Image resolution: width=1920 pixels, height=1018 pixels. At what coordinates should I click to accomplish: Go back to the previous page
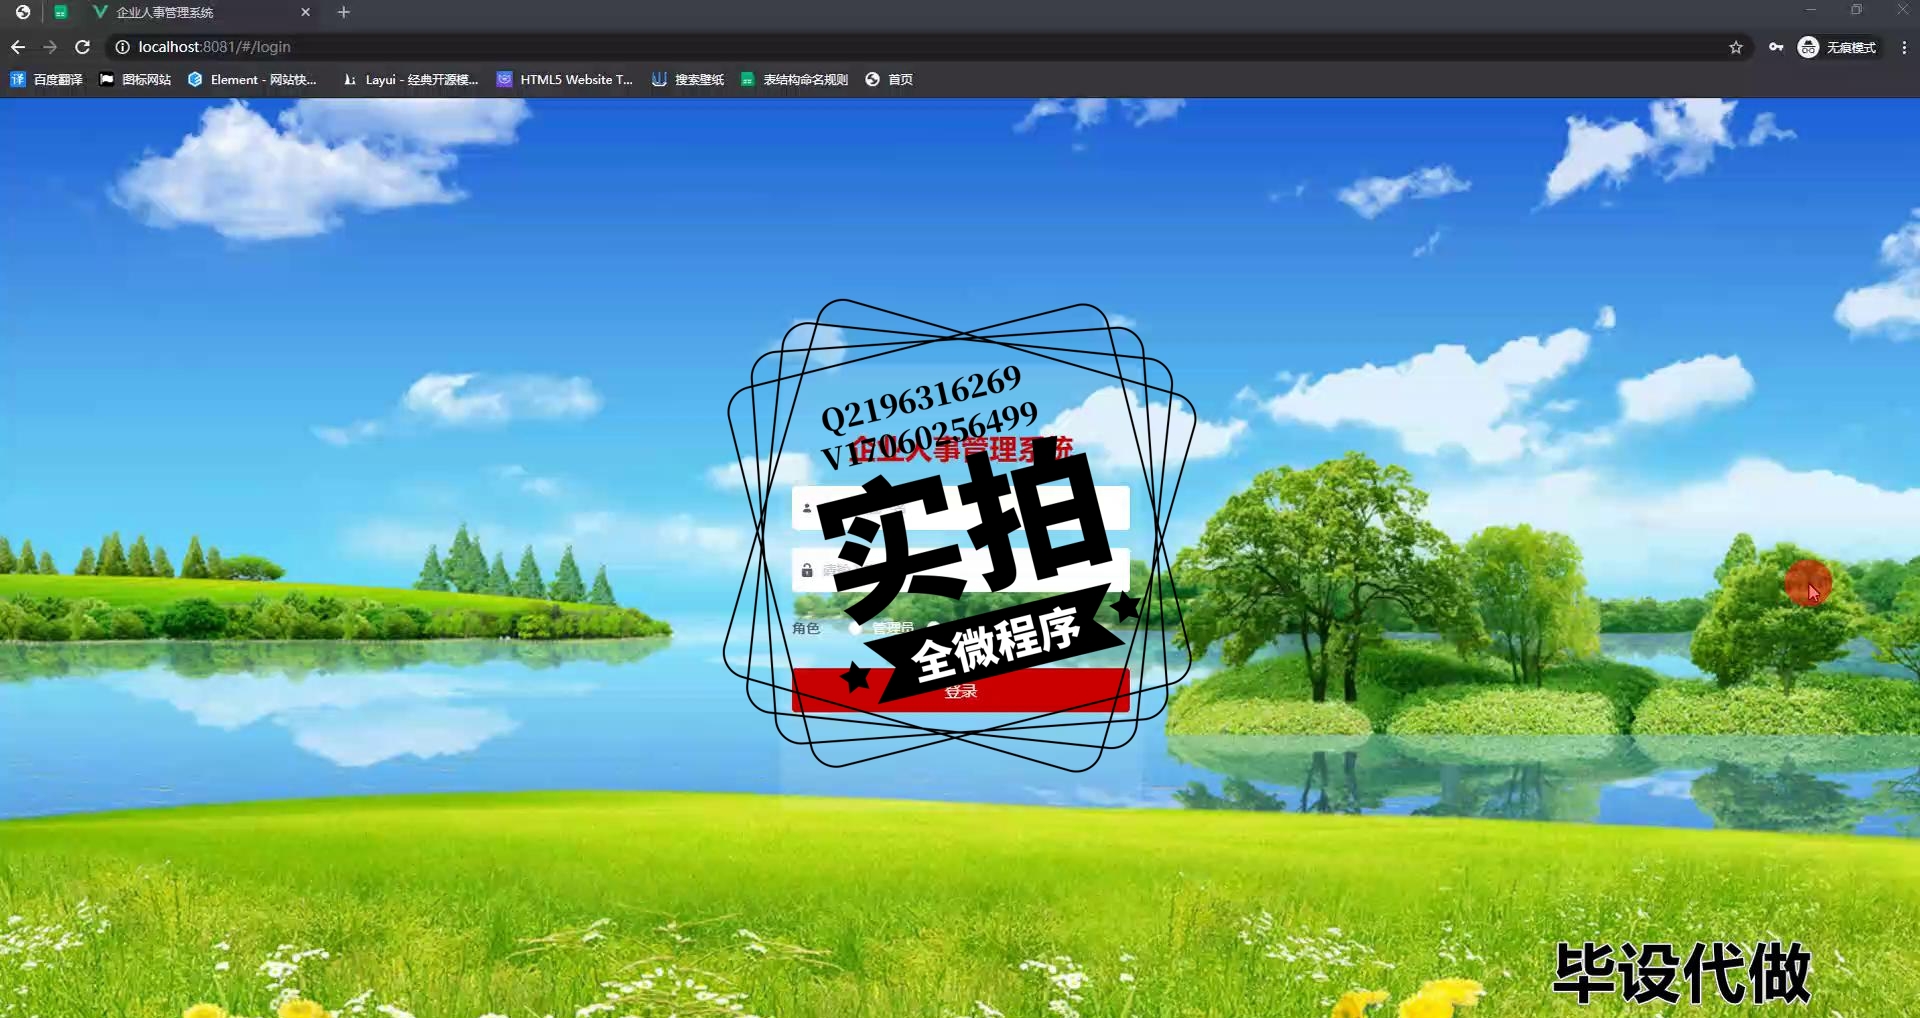pyautogui.click(x=18, y=47)
